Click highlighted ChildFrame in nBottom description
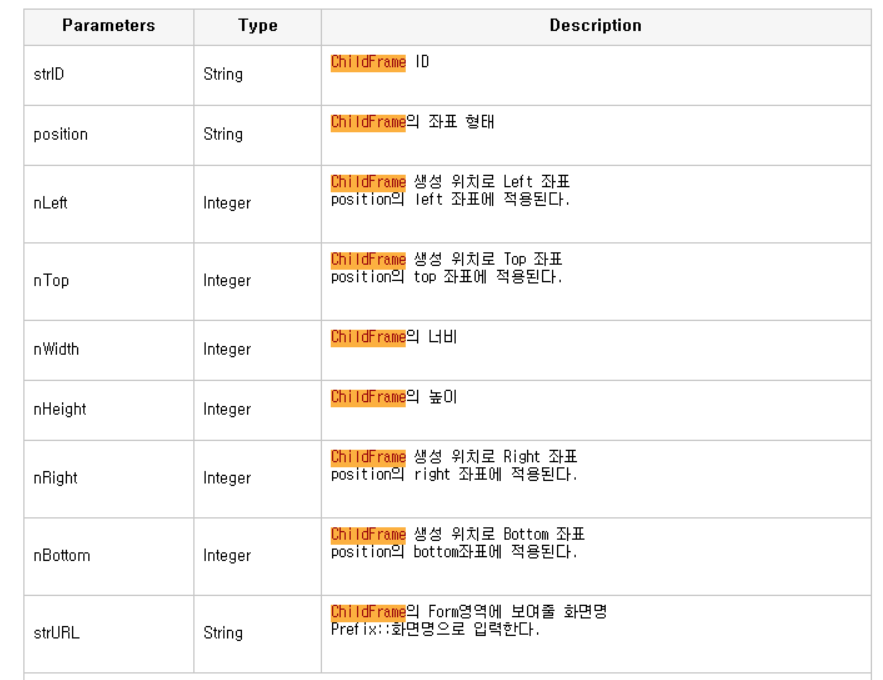The height and width of the screenshot is (680, 883). (x=368, y=534)
